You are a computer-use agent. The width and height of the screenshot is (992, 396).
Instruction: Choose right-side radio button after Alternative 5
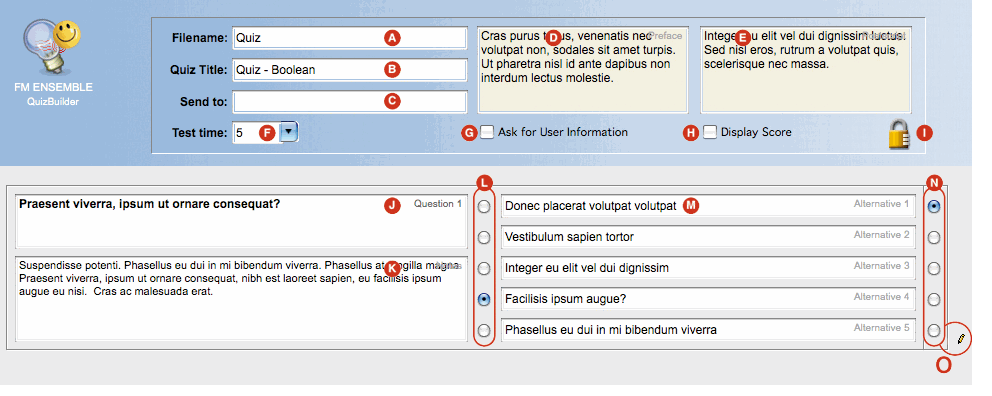click(x=934, y=330)
